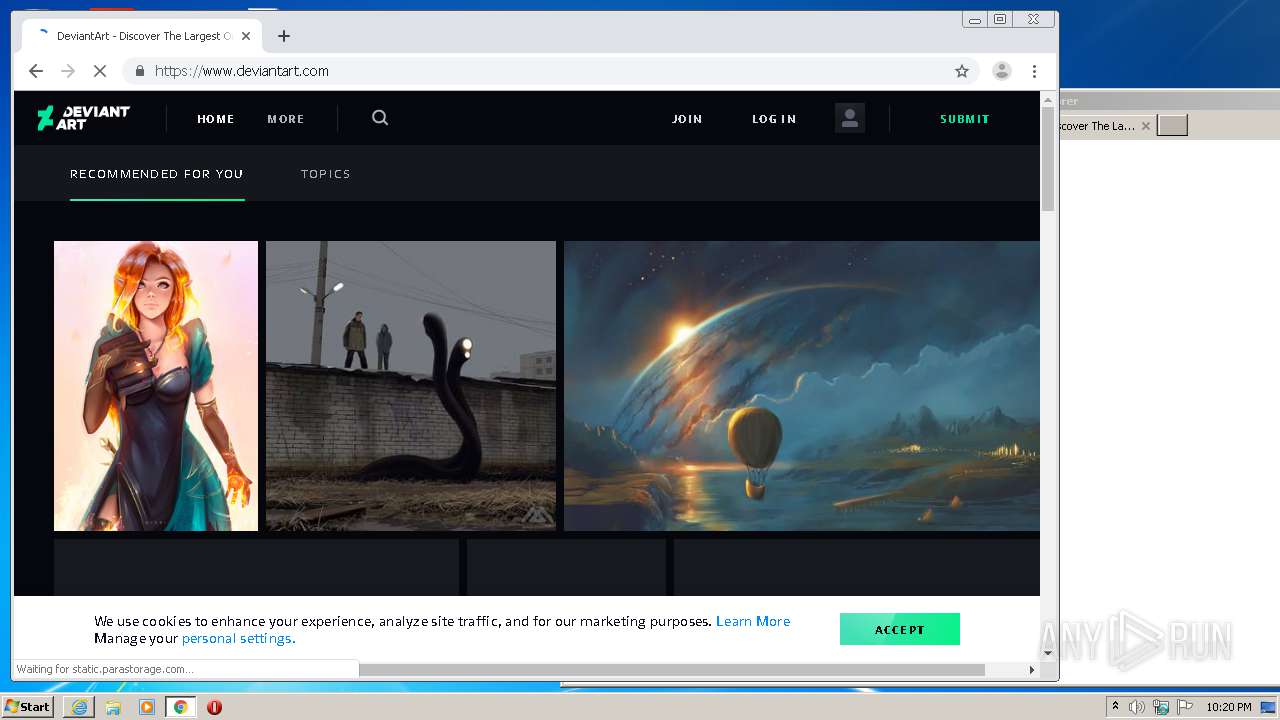Click the Windows Start button
1280x720 pixels.
pyautogui.click(x=27, y=707)
